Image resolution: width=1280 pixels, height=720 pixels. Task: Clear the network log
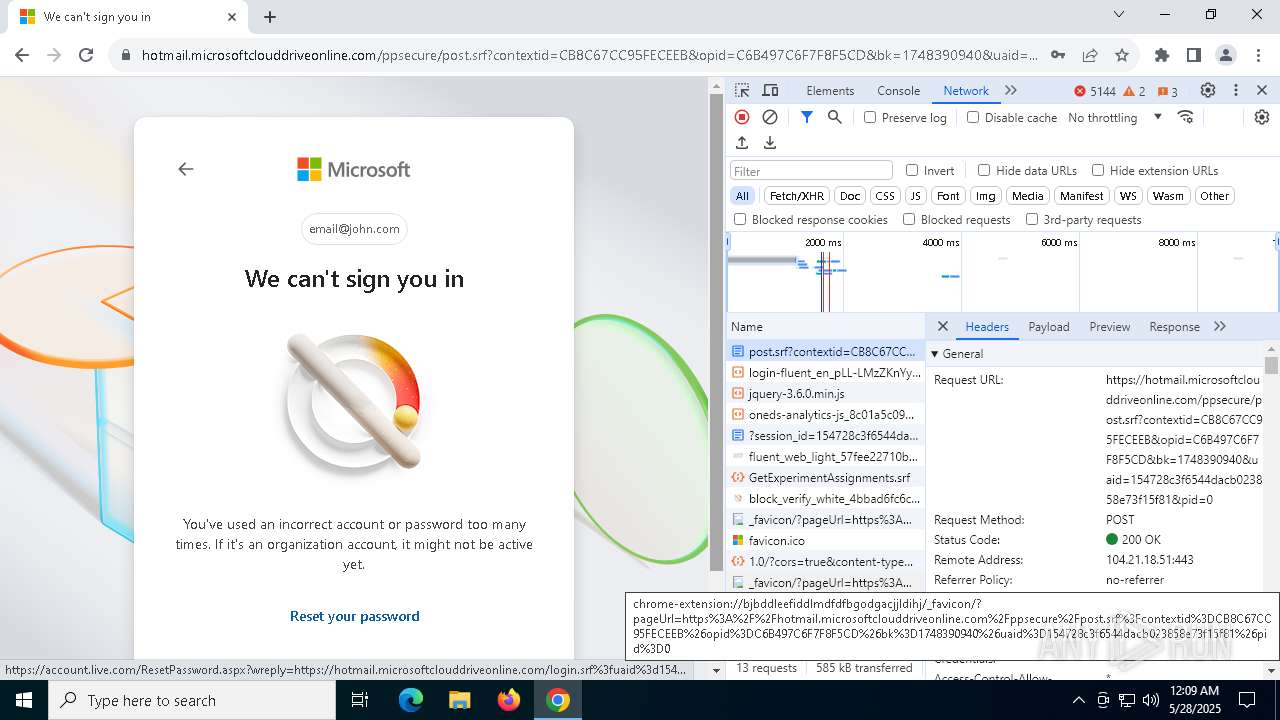(770, 117)
